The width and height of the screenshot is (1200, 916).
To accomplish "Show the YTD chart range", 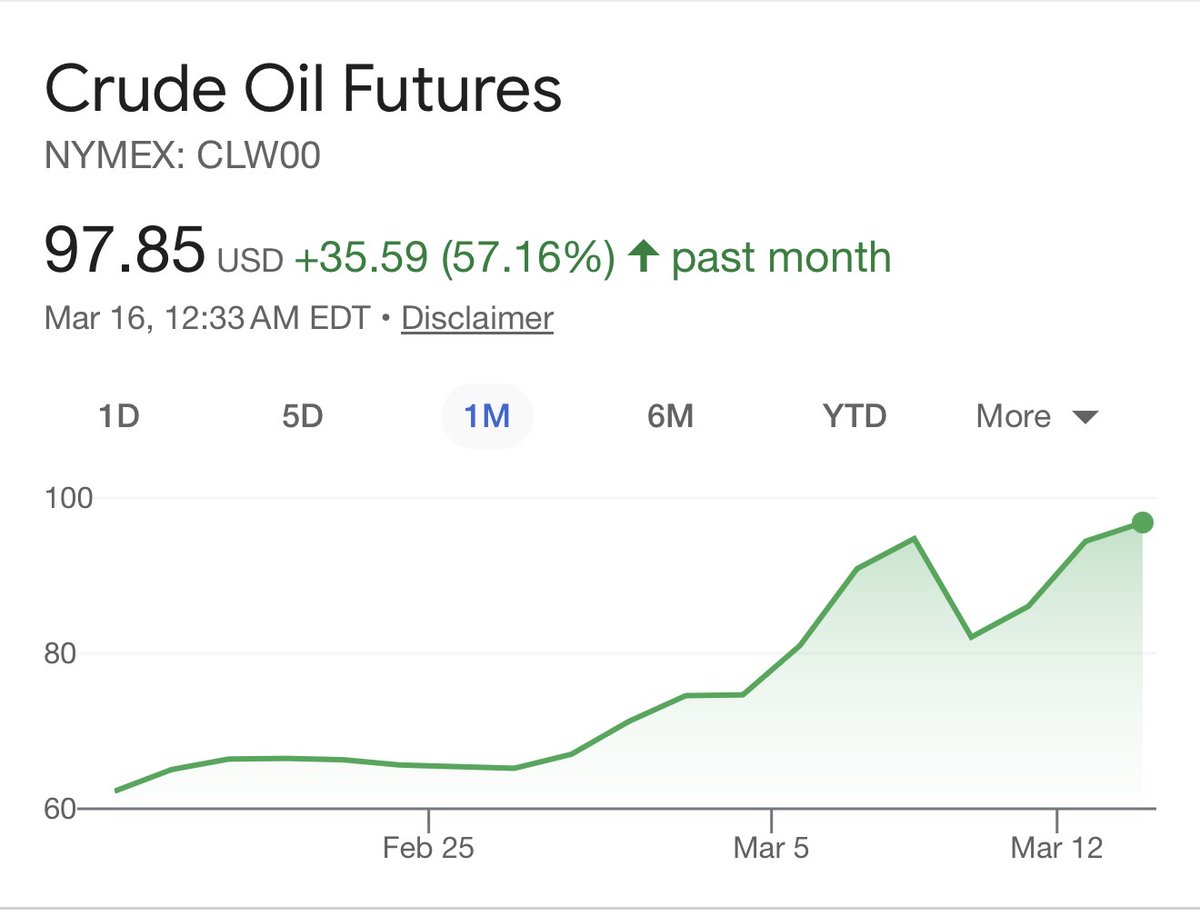I will pyautogui.click(x=854, y=416).
